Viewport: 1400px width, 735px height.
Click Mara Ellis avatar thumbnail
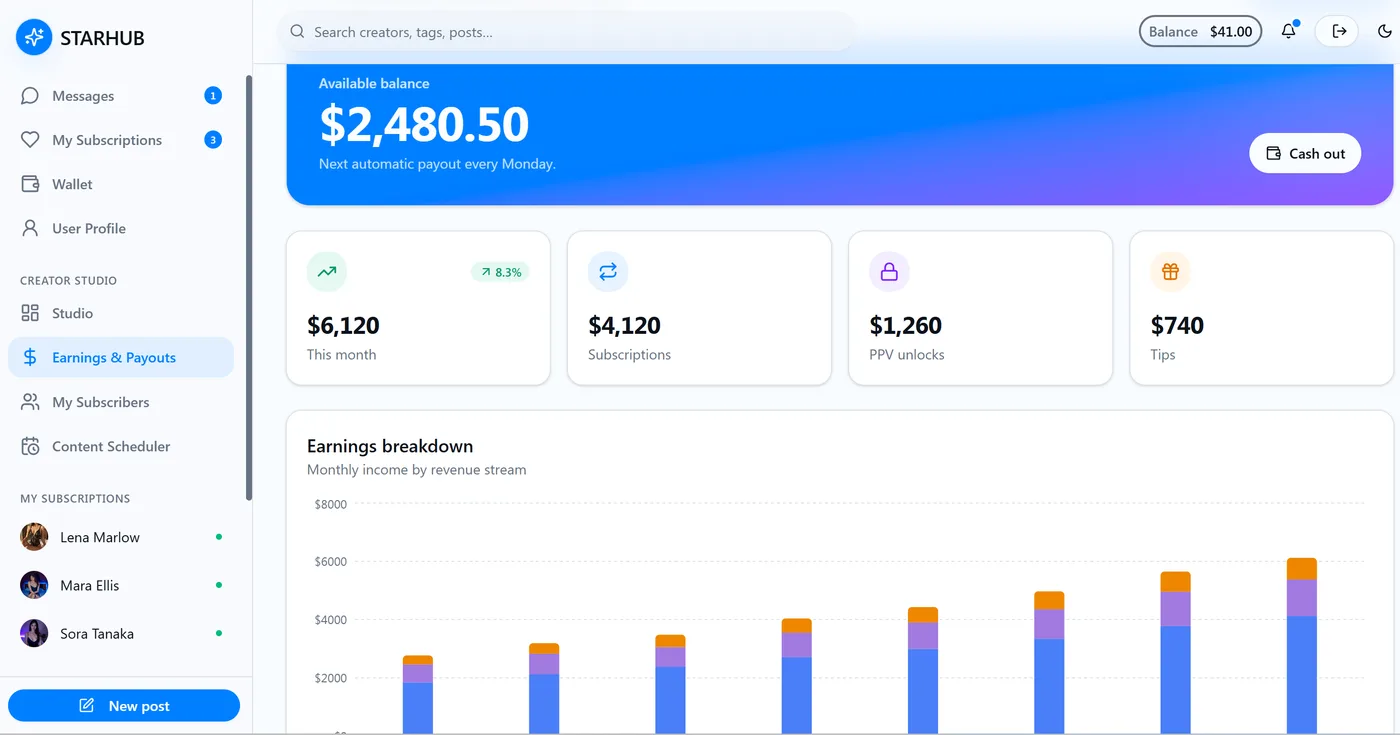click(x=34, y=585)
